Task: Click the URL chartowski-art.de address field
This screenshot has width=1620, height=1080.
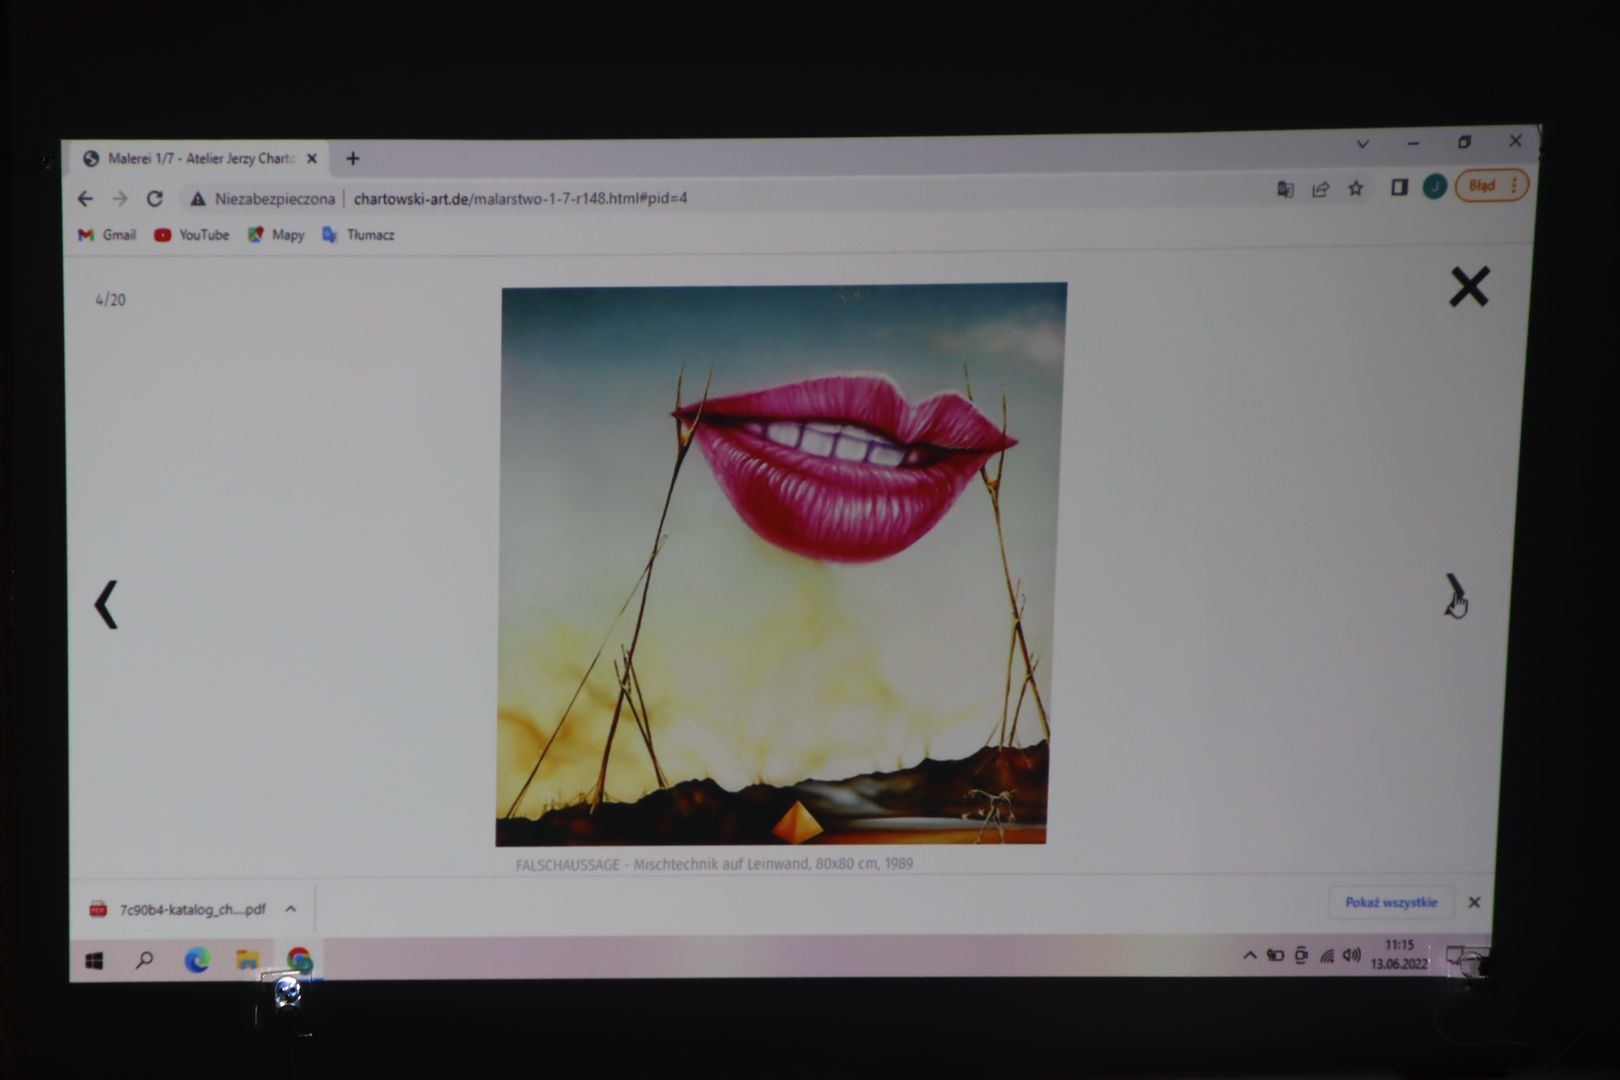Action: coord(520,198)
